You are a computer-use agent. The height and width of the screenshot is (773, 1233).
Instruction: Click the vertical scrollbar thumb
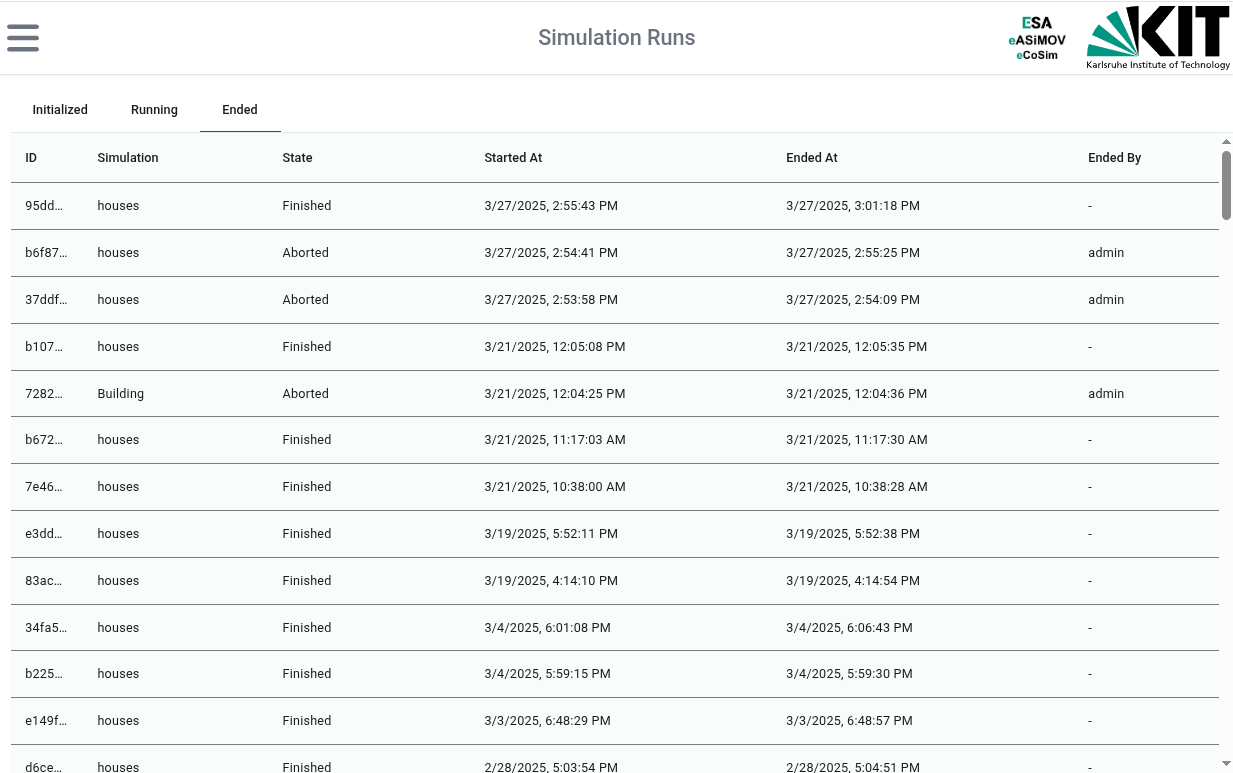(x=1226, y=184)
